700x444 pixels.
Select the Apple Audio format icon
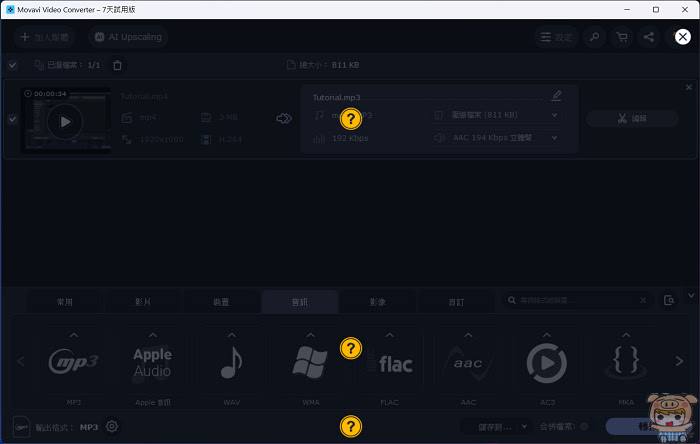click(x=153, y=362)
